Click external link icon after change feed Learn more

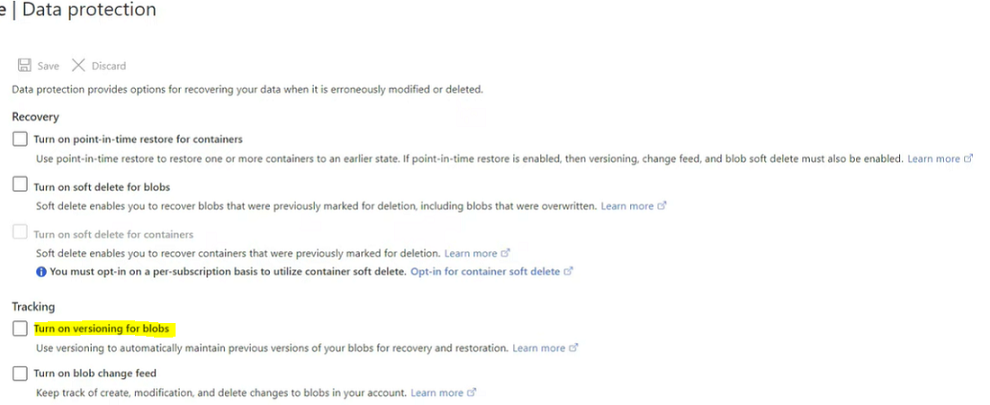472,393
